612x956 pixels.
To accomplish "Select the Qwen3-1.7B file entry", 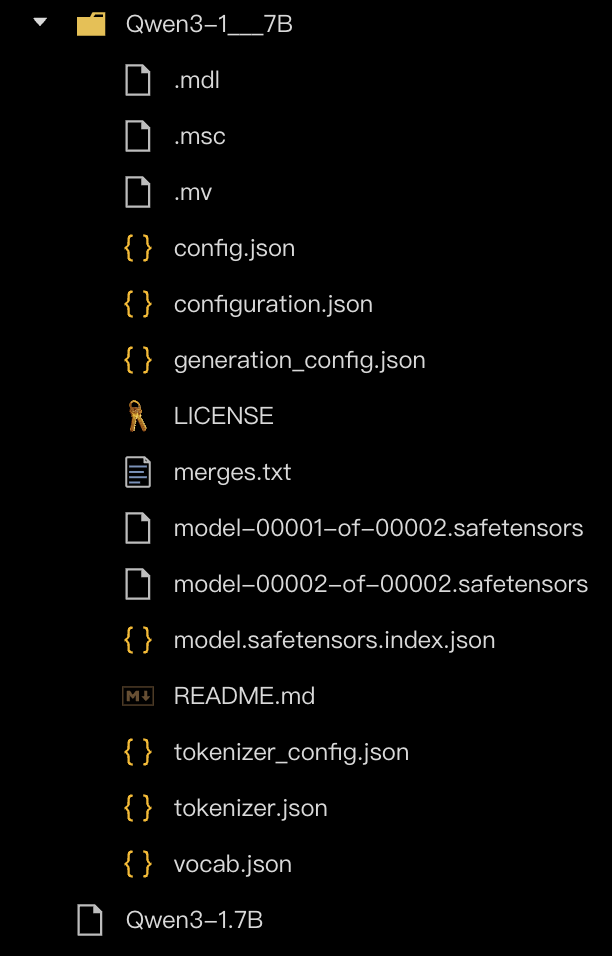I will point(194,920).
